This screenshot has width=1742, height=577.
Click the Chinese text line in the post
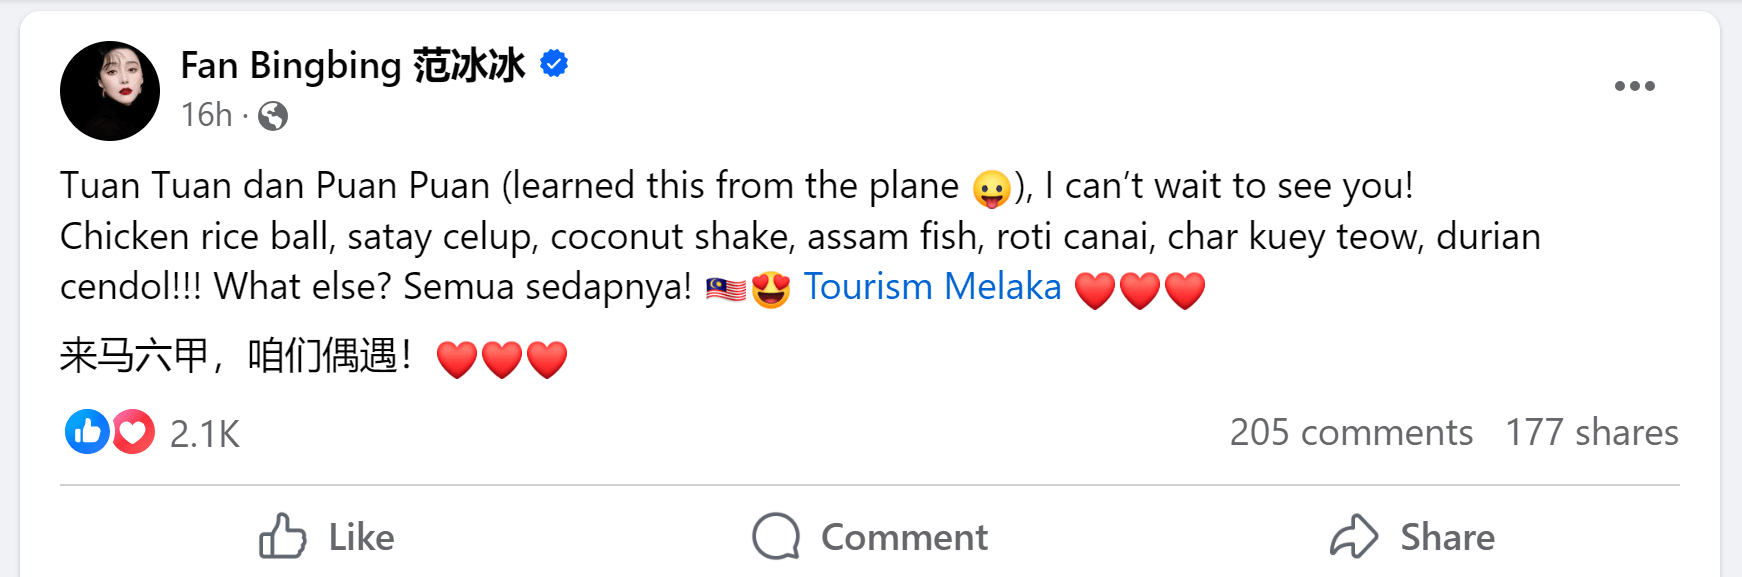pyautogui.click(x=235, y=356)
